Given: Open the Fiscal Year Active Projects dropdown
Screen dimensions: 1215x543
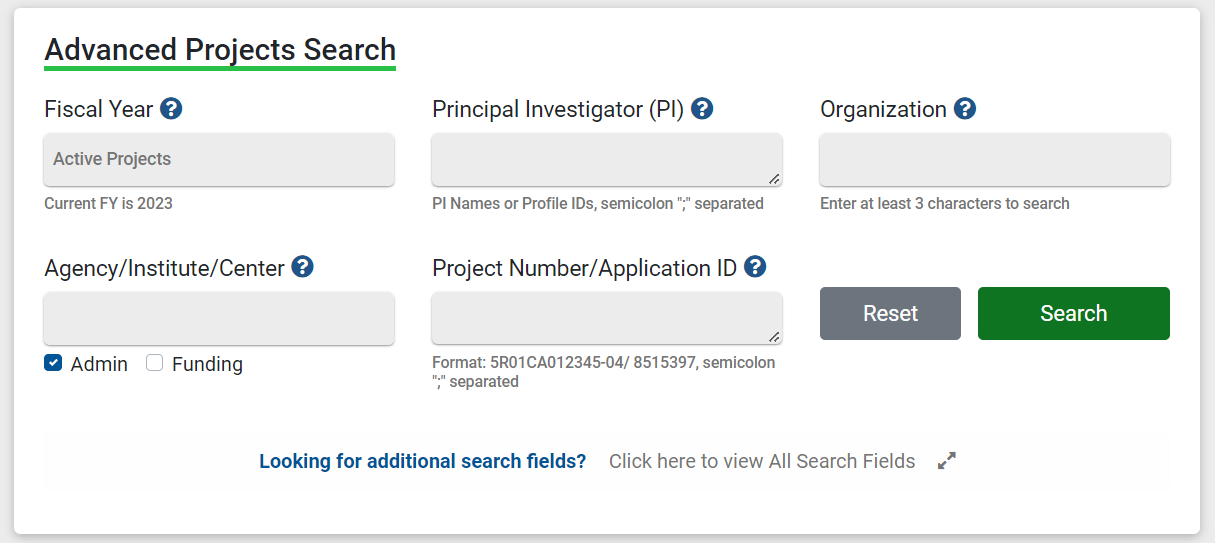Looking at the screenshot, I should pos(219,160).
